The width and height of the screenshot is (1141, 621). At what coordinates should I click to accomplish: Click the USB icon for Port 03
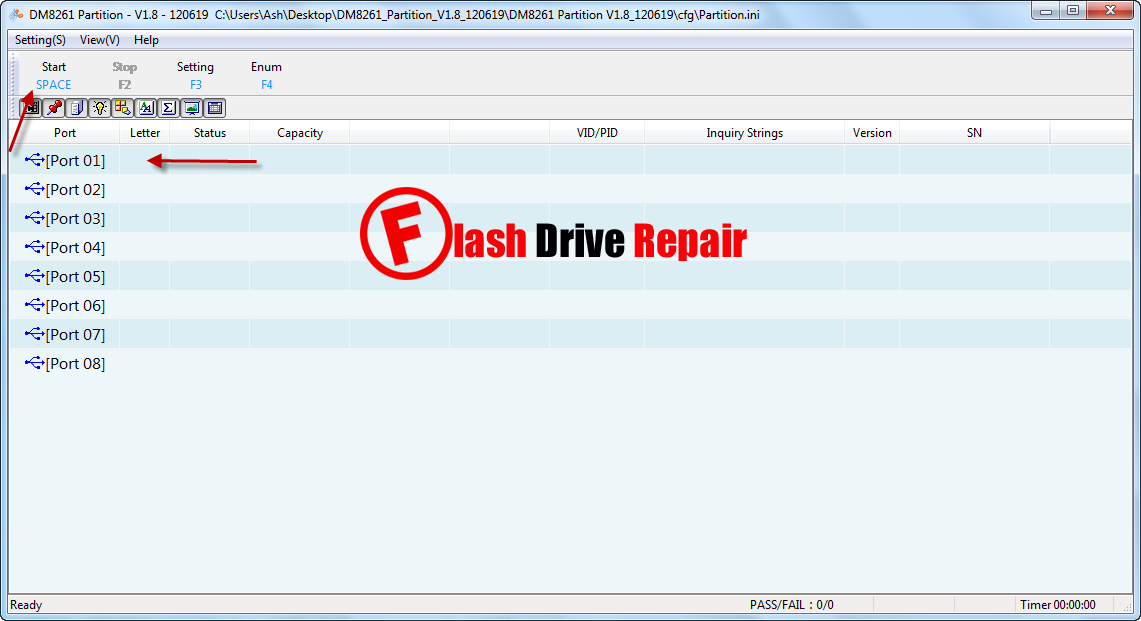click(34, 218)
